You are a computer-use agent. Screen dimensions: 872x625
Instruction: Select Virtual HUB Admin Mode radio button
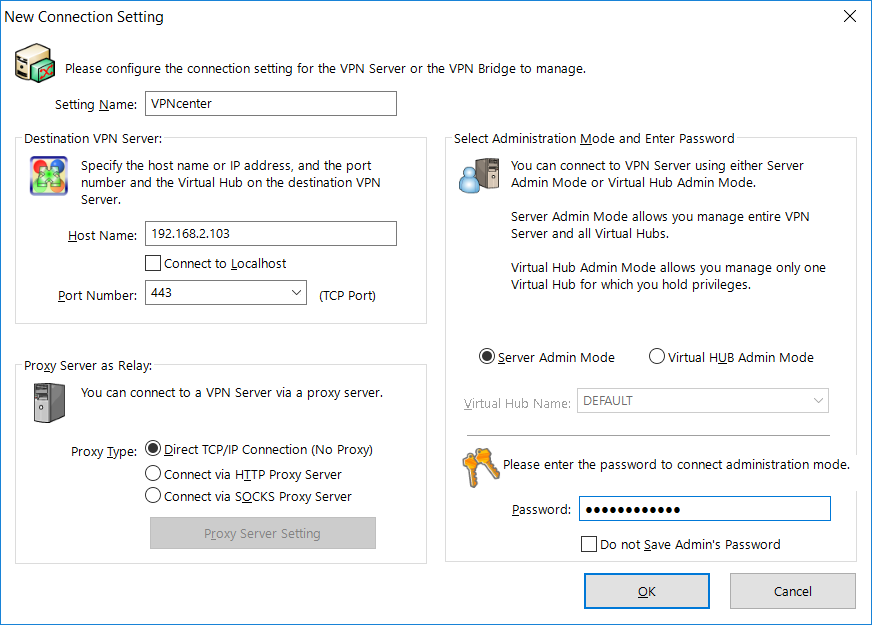tap(657, 356)
